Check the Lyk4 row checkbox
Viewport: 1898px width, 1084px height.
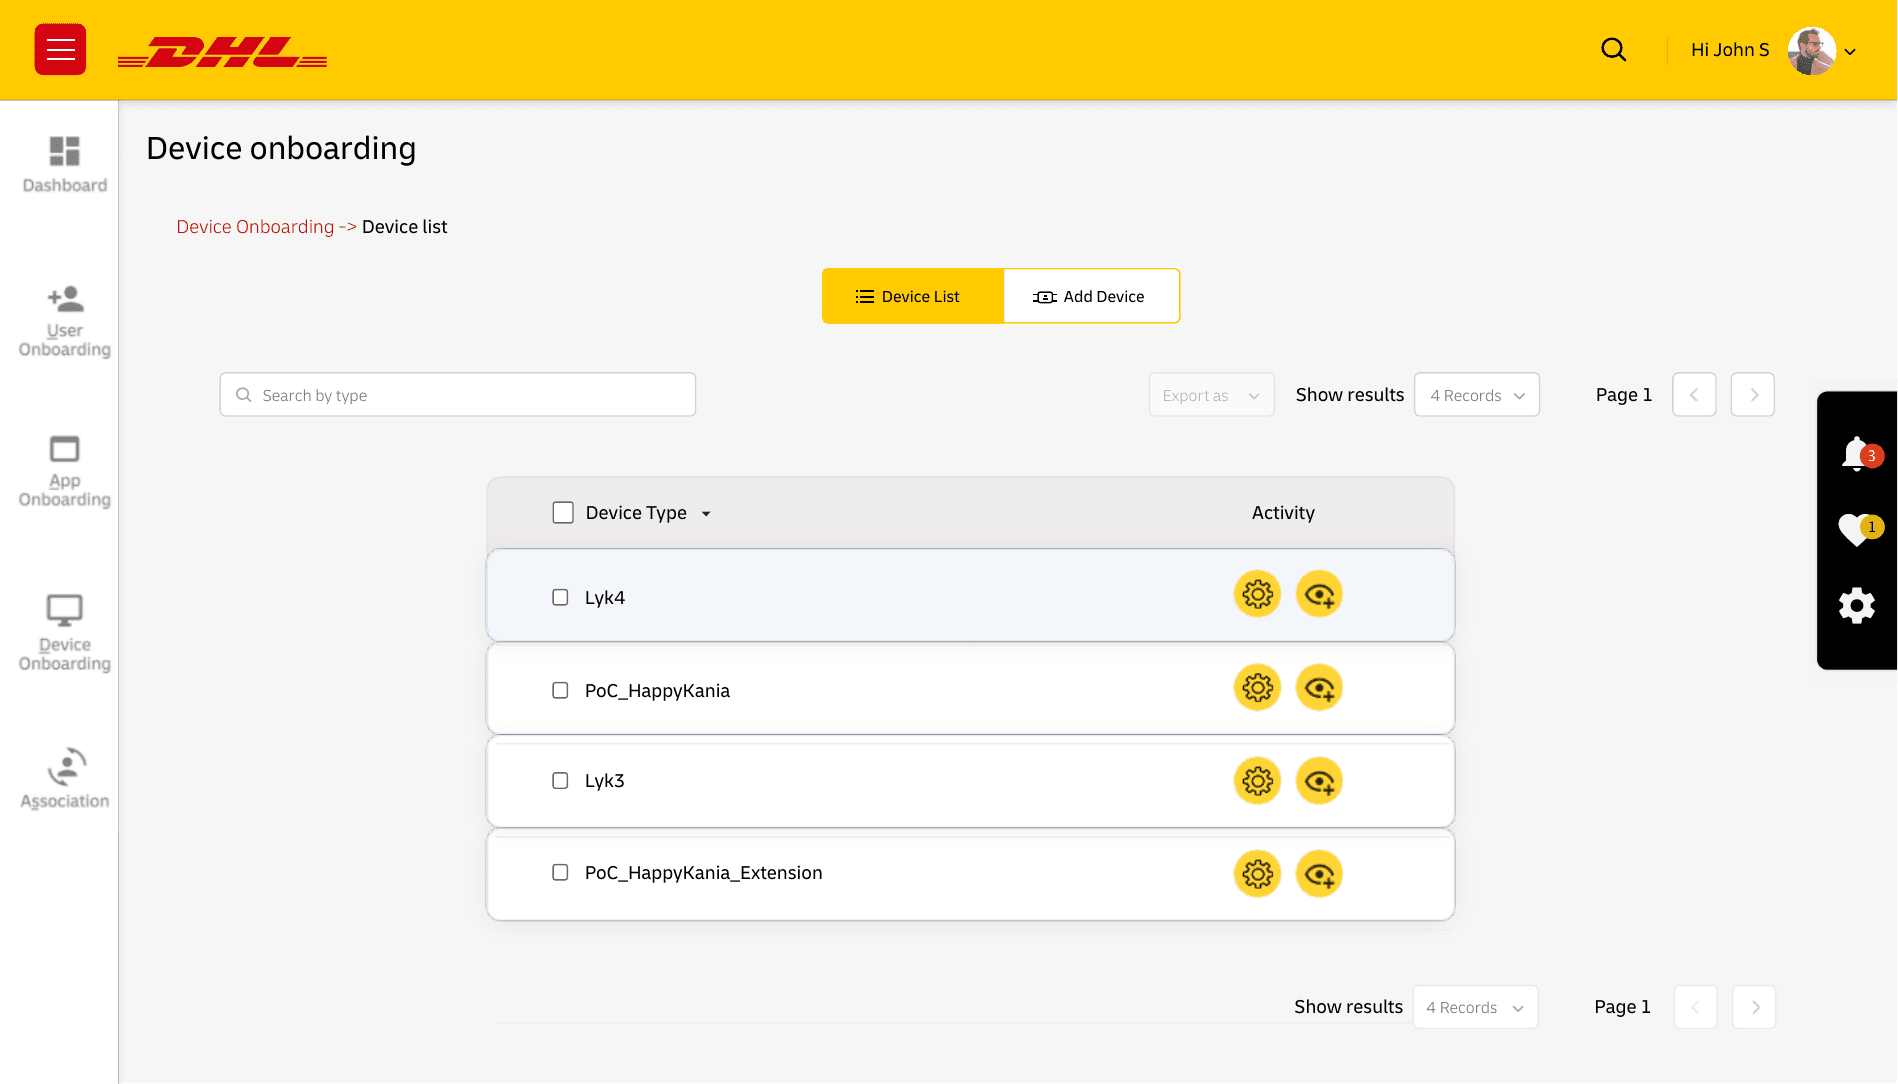pyautogui.click(x=560, y=597)
